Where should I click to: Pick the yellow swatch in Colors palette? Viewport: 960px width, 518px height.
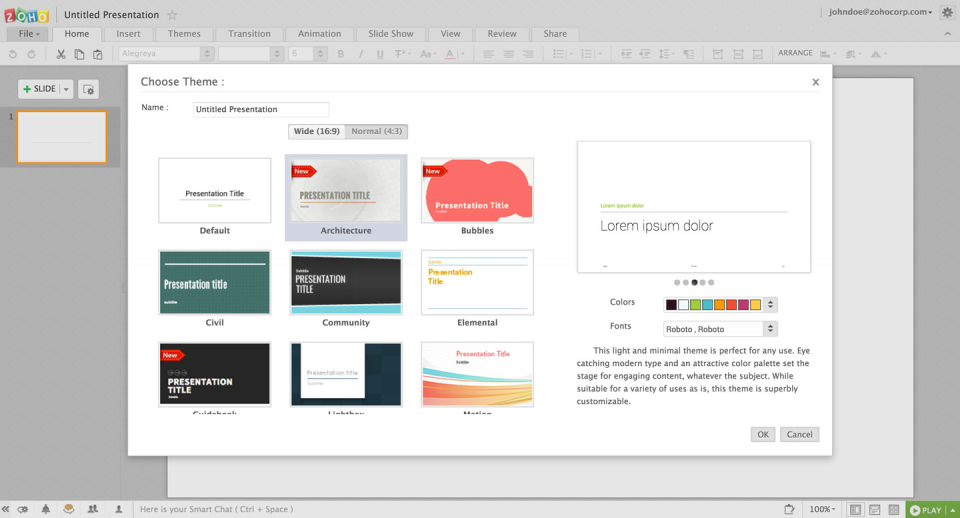click(756, 304)
